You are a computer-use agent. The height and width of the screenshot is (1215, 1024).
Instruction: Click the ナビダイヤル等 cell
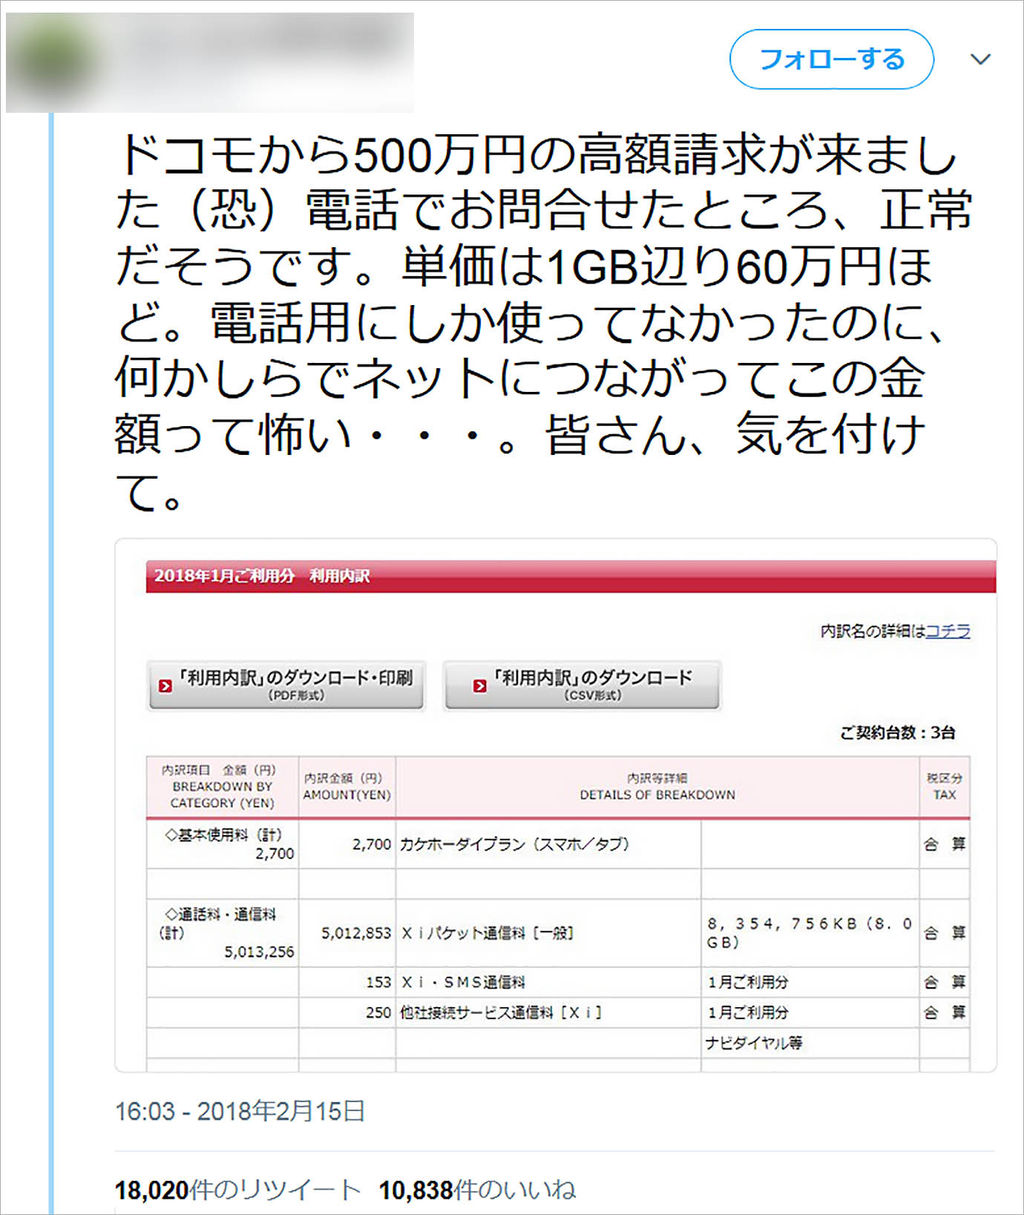tap(810, 1043)
